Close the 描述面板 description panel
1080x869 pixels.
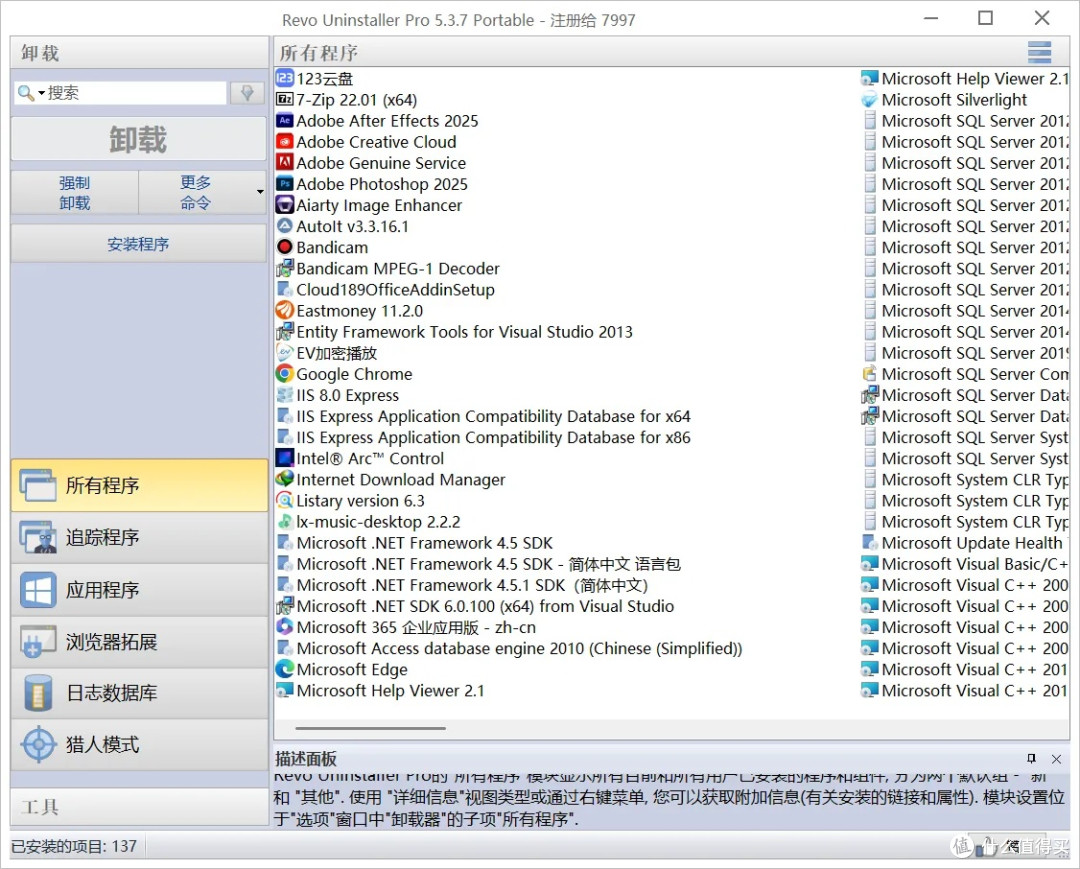1056,759
